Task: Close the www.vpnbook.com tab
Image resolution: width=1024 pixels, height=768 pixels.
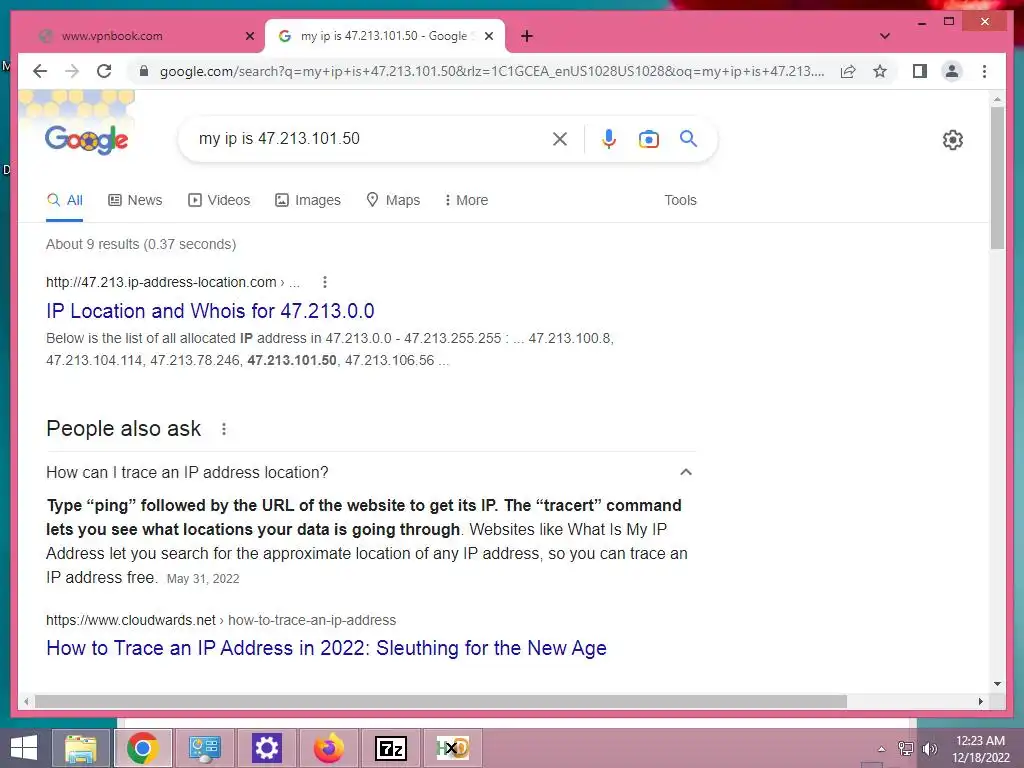Action: coord(249,36)
